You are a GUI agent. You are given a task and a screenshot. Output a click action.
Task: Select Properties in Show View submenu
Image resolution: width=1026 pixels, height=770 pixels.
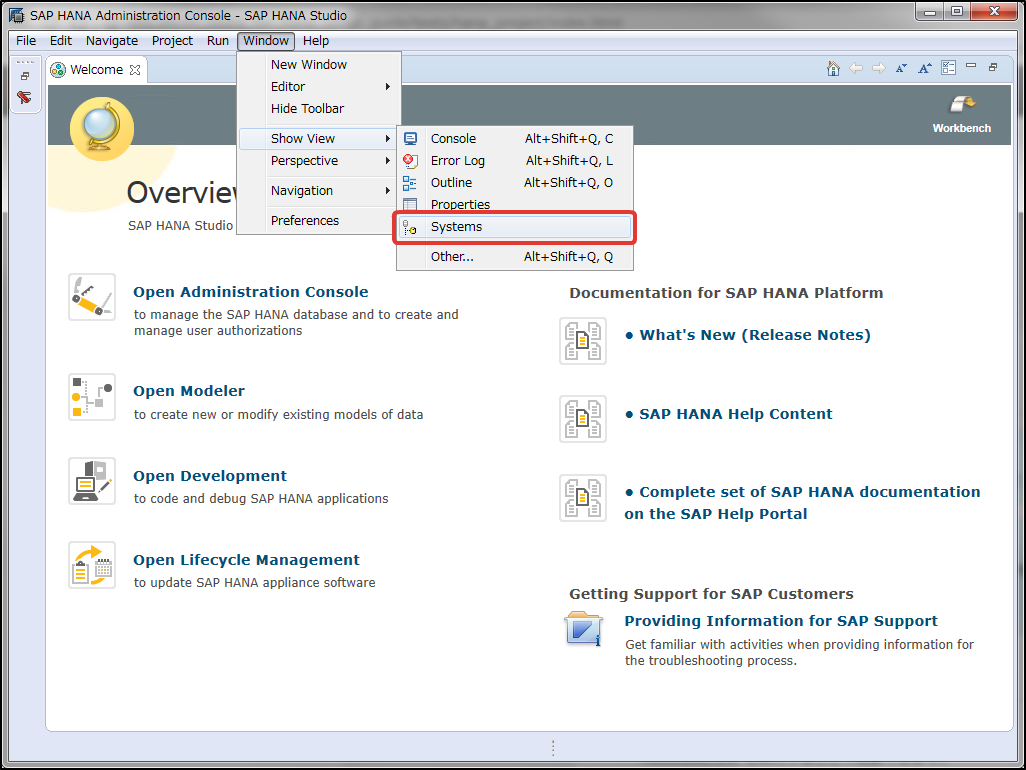[x=515, y=205]
